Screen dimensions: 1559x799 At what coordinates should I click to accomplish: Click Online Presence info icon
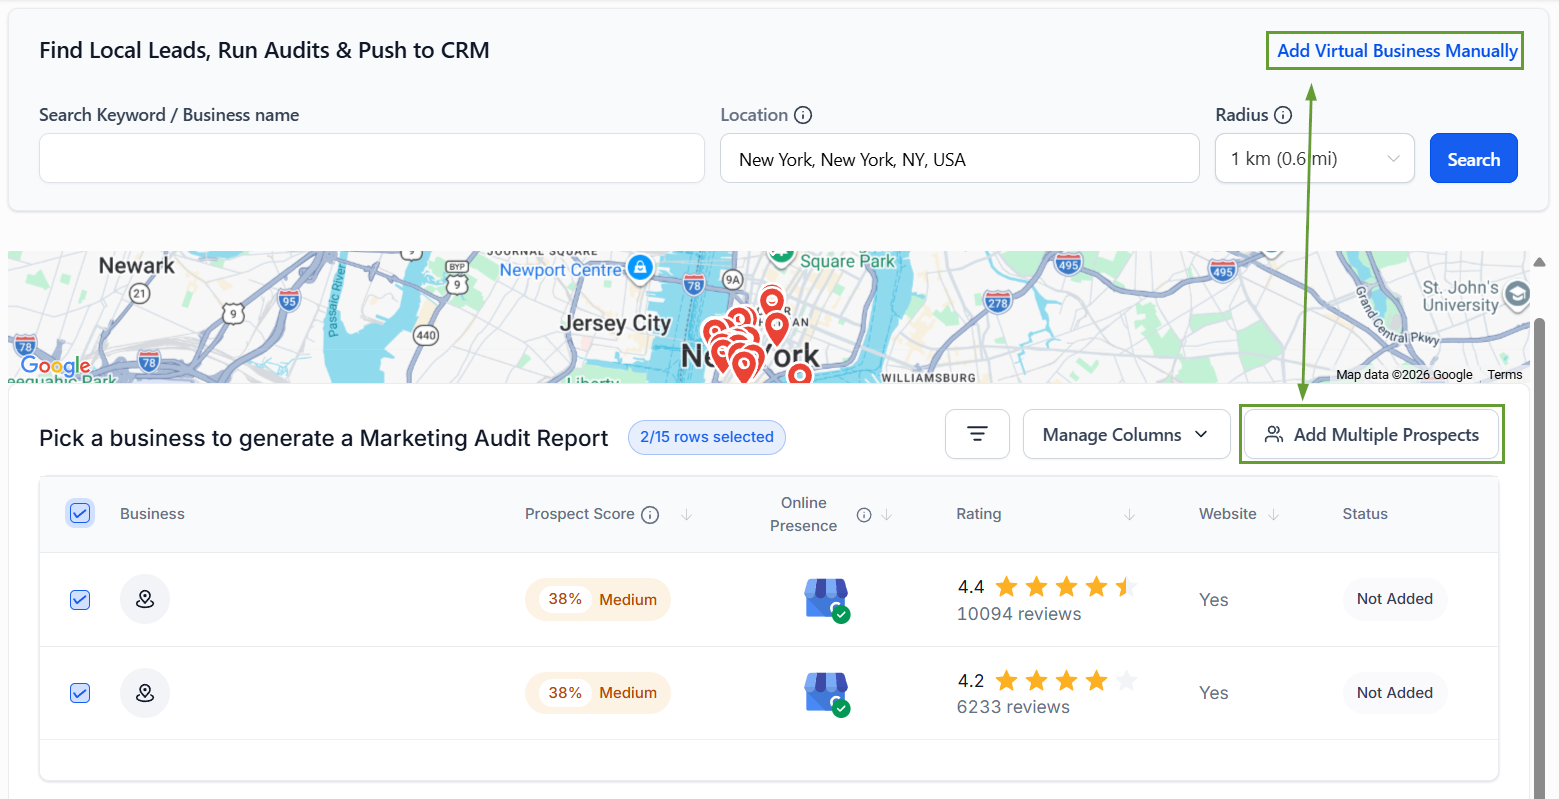coord(864,515)
